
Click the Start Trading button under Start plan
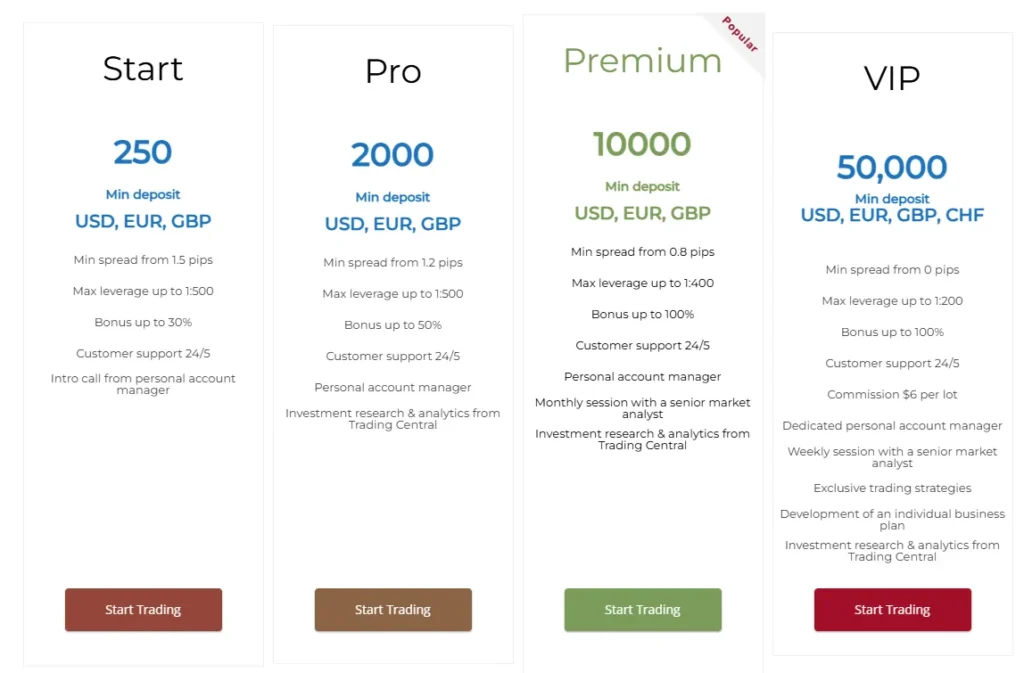[x=143, y=609]
